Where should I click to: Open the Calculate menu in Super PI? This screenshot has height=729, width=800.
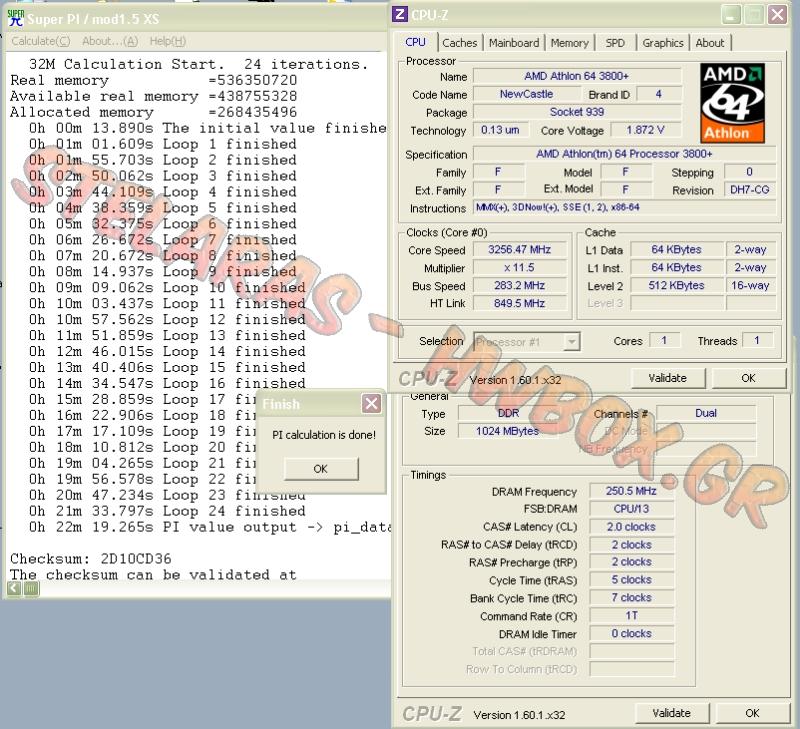click(40, 41)
